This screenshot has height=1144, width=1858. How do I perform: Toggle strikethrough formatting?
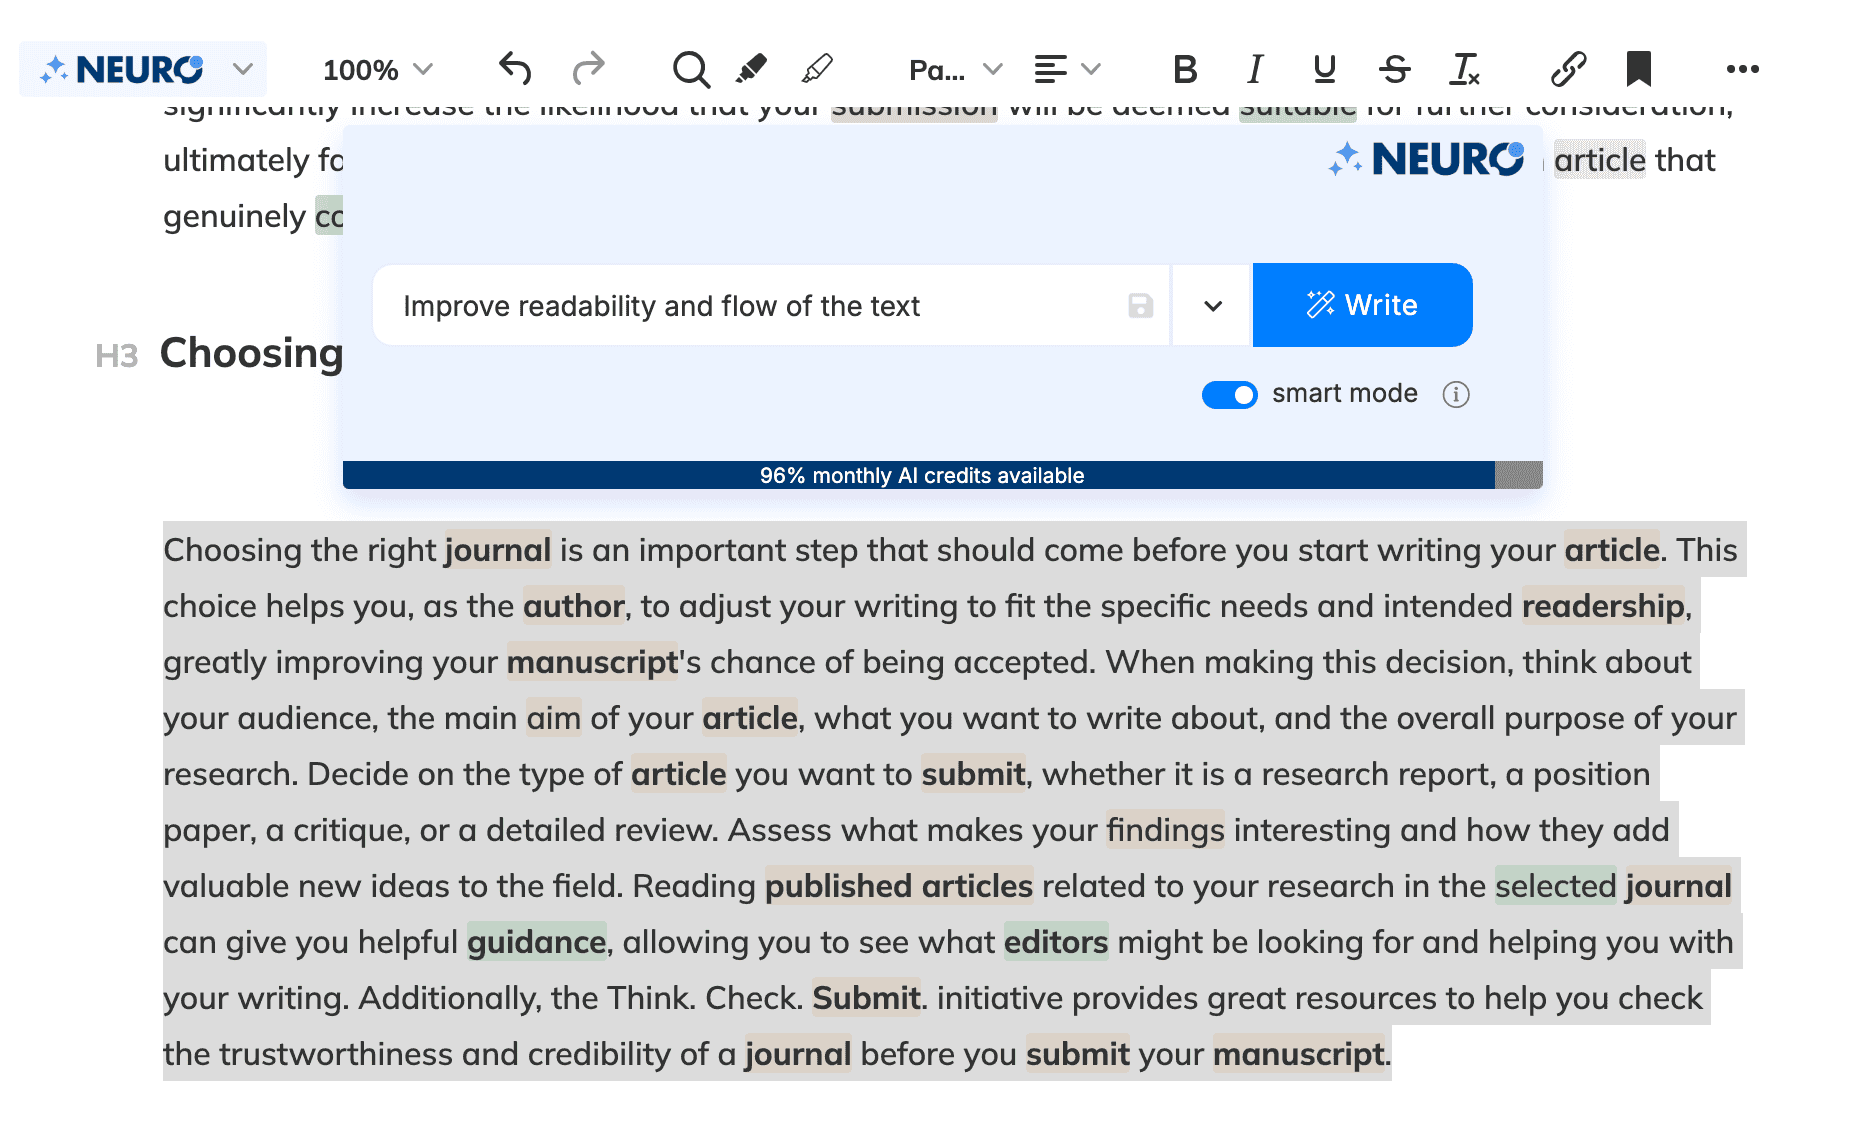(x=1395, y=69)
